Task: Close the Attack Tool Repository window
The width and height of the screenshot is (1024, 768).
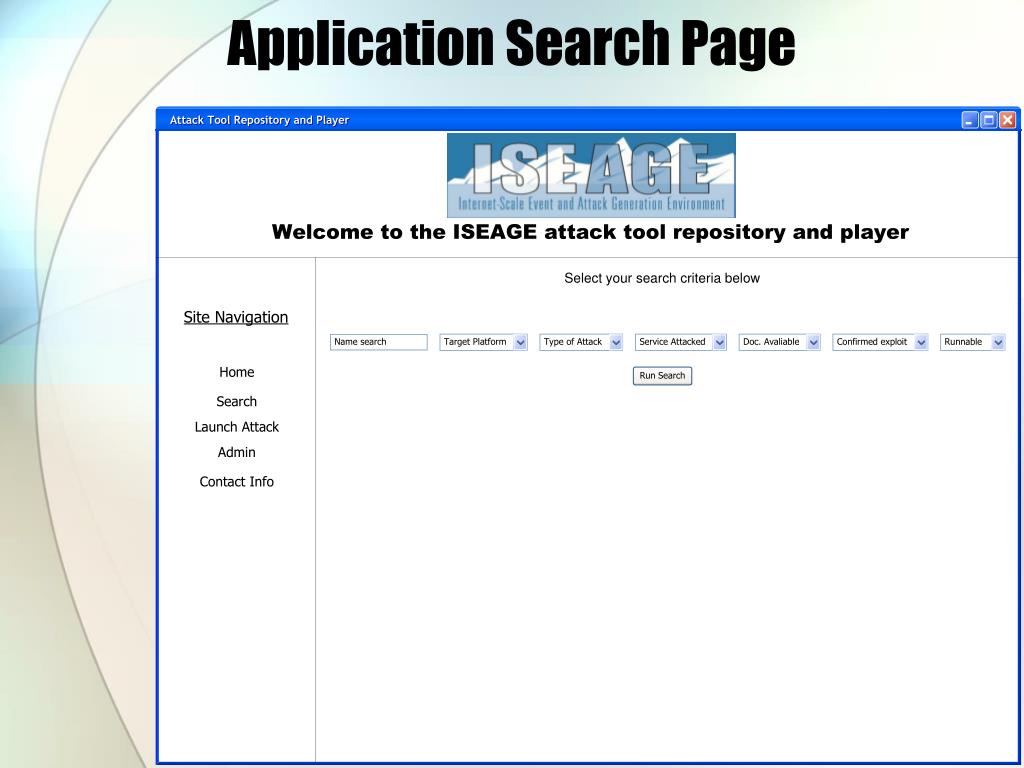Action: pyautogui.click(x=1008, y=120)
